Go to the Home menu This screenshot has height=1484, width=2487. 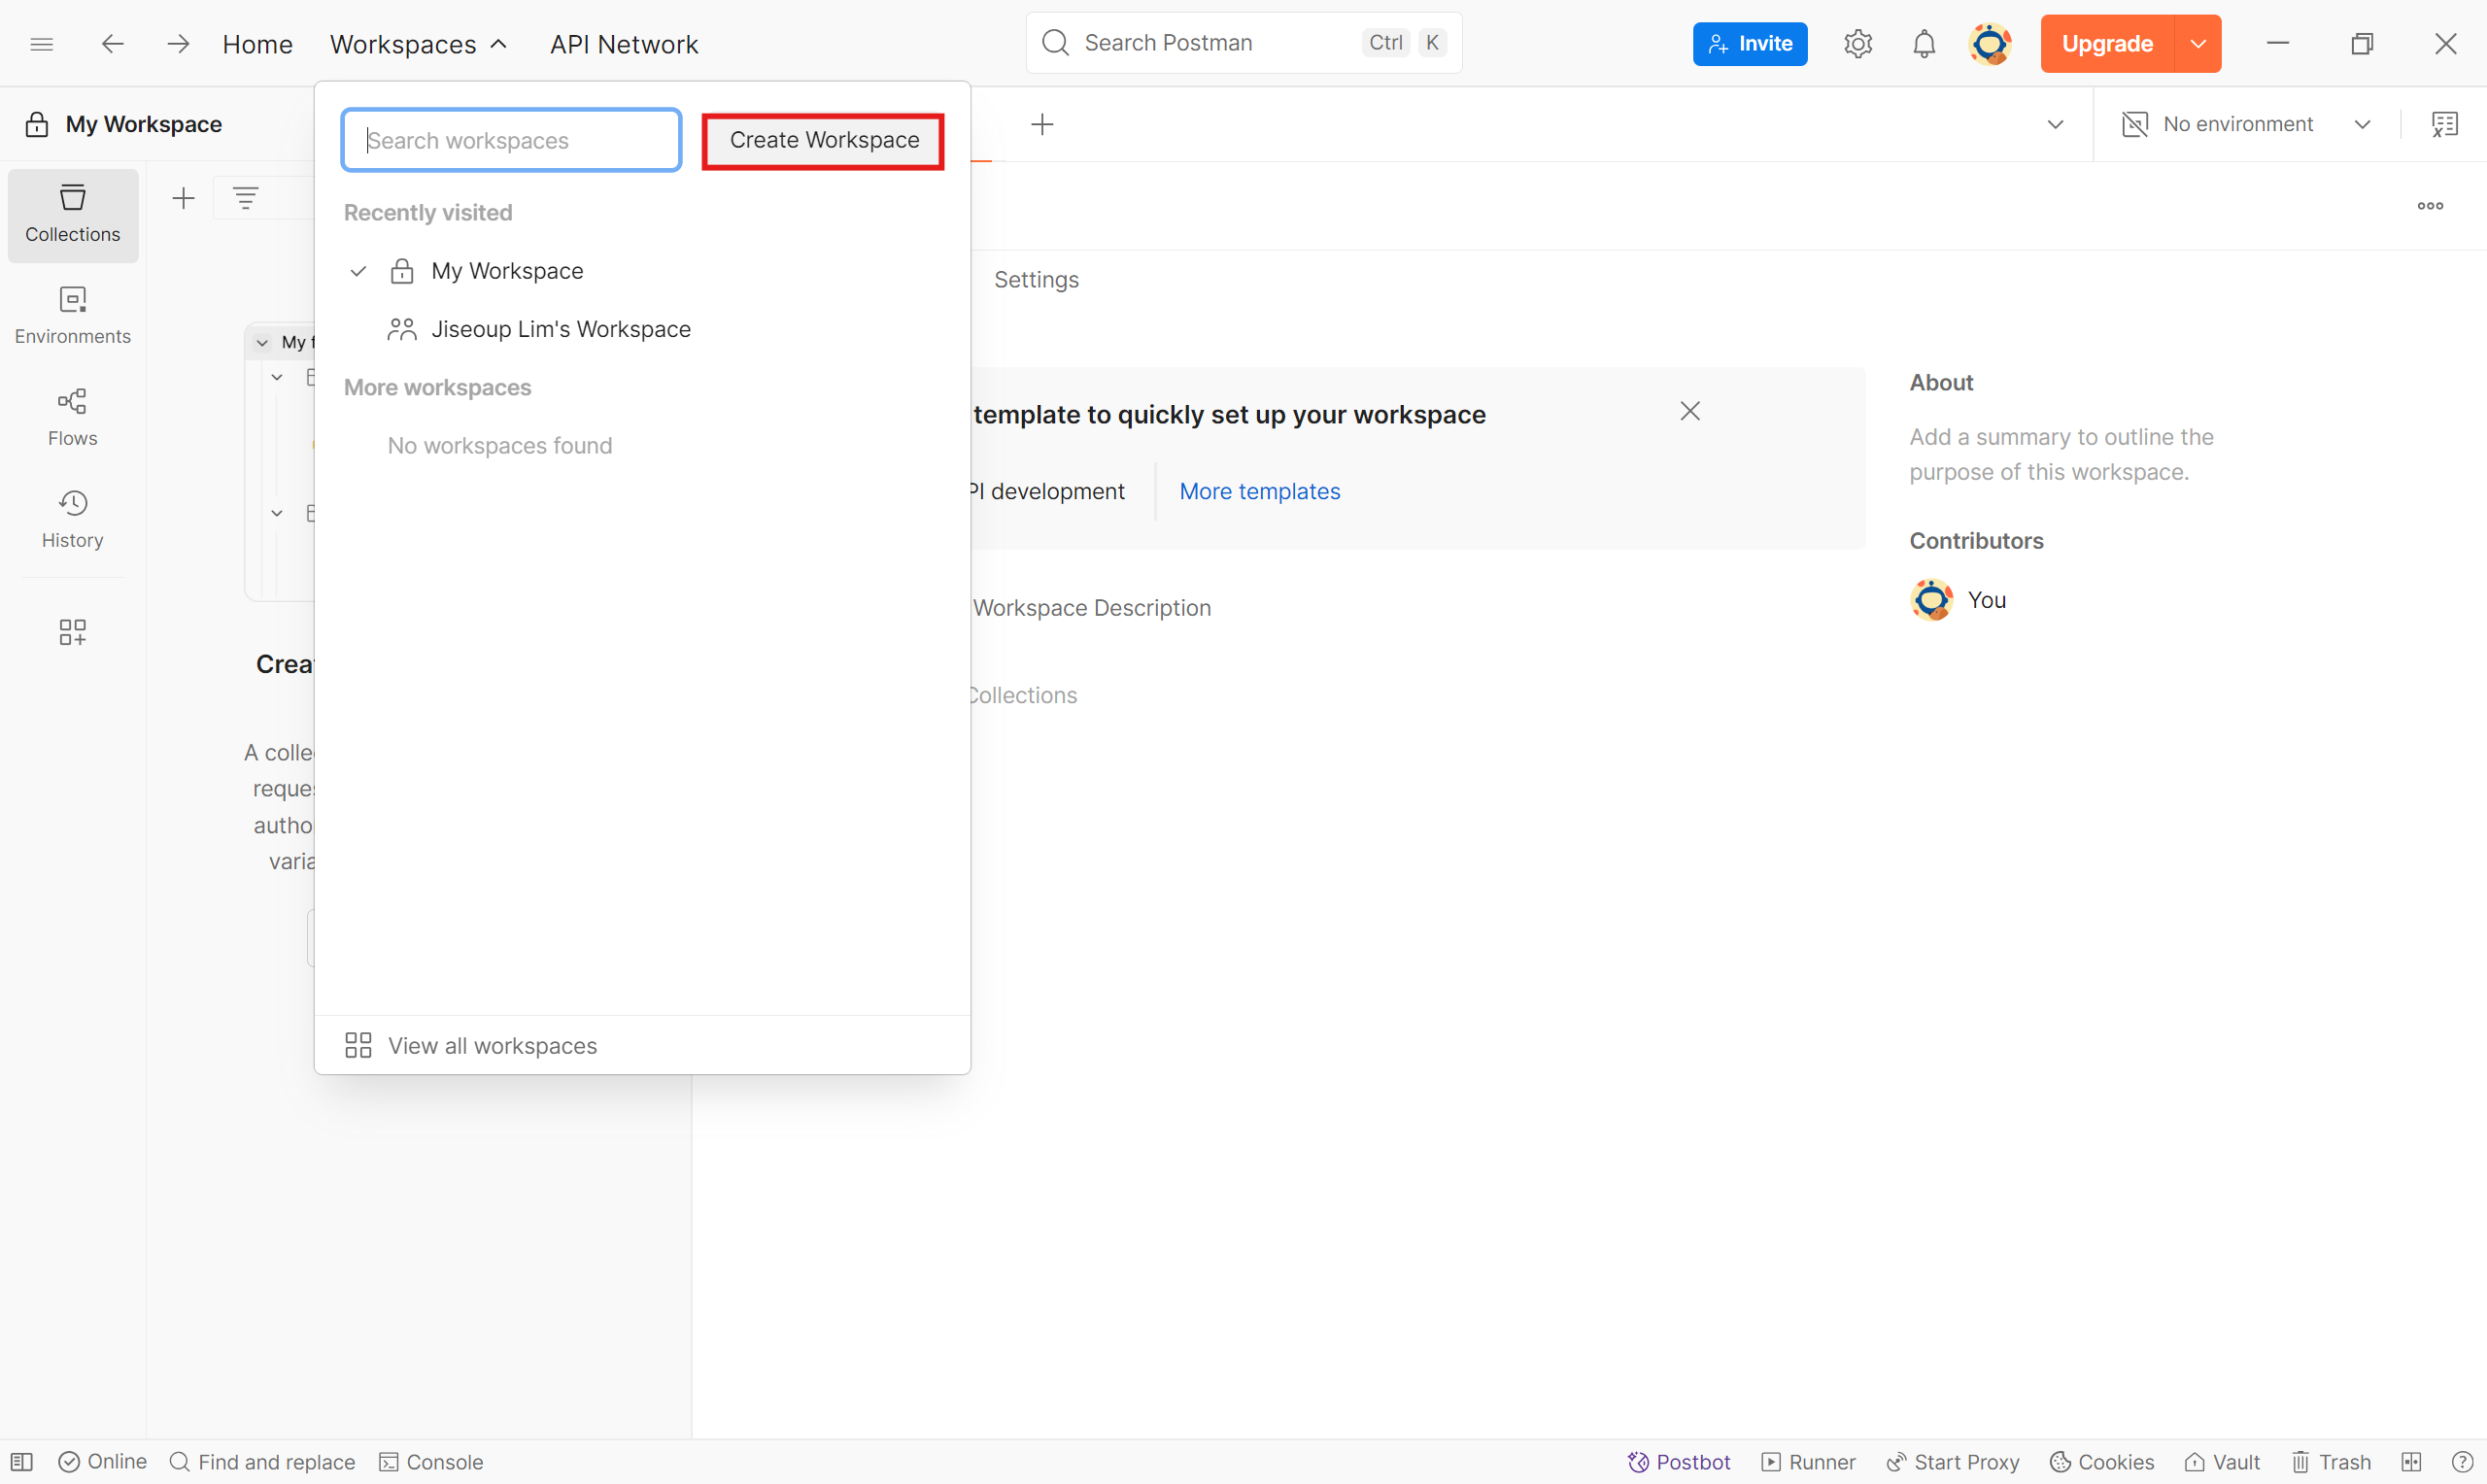pyautogui.click(x=257, y=44)
